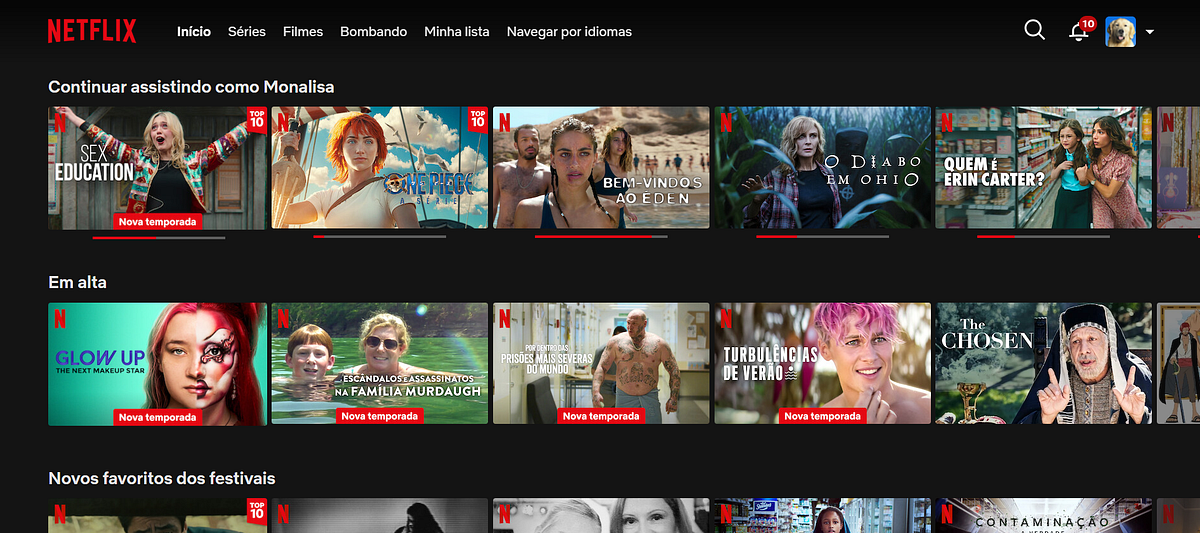The height and width of the screenshot is (533, 1200).
Task: Click the Netflix logo
Action: (x=91, y=31)
